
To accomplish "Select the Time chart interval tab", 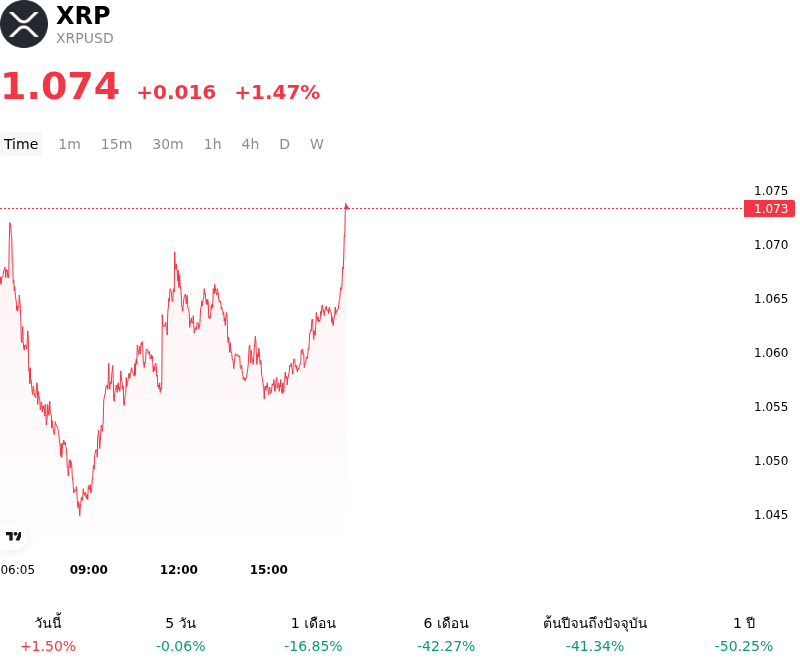I will click(x=21, y=144).
